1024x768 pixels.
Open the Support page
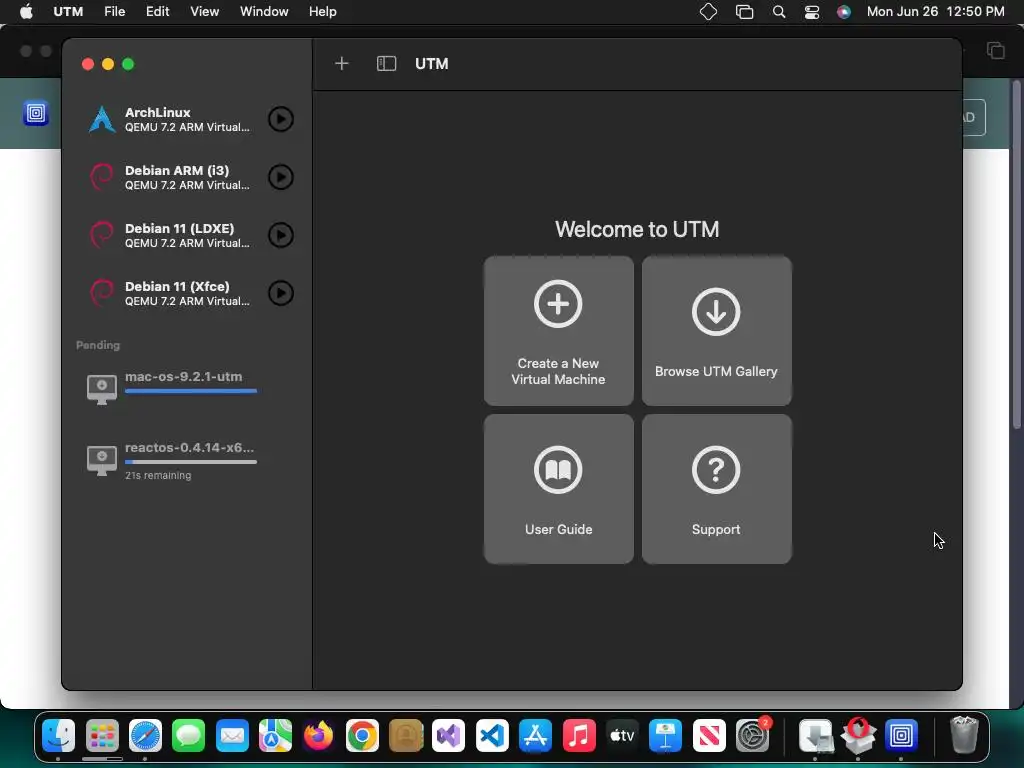point(716,488)
